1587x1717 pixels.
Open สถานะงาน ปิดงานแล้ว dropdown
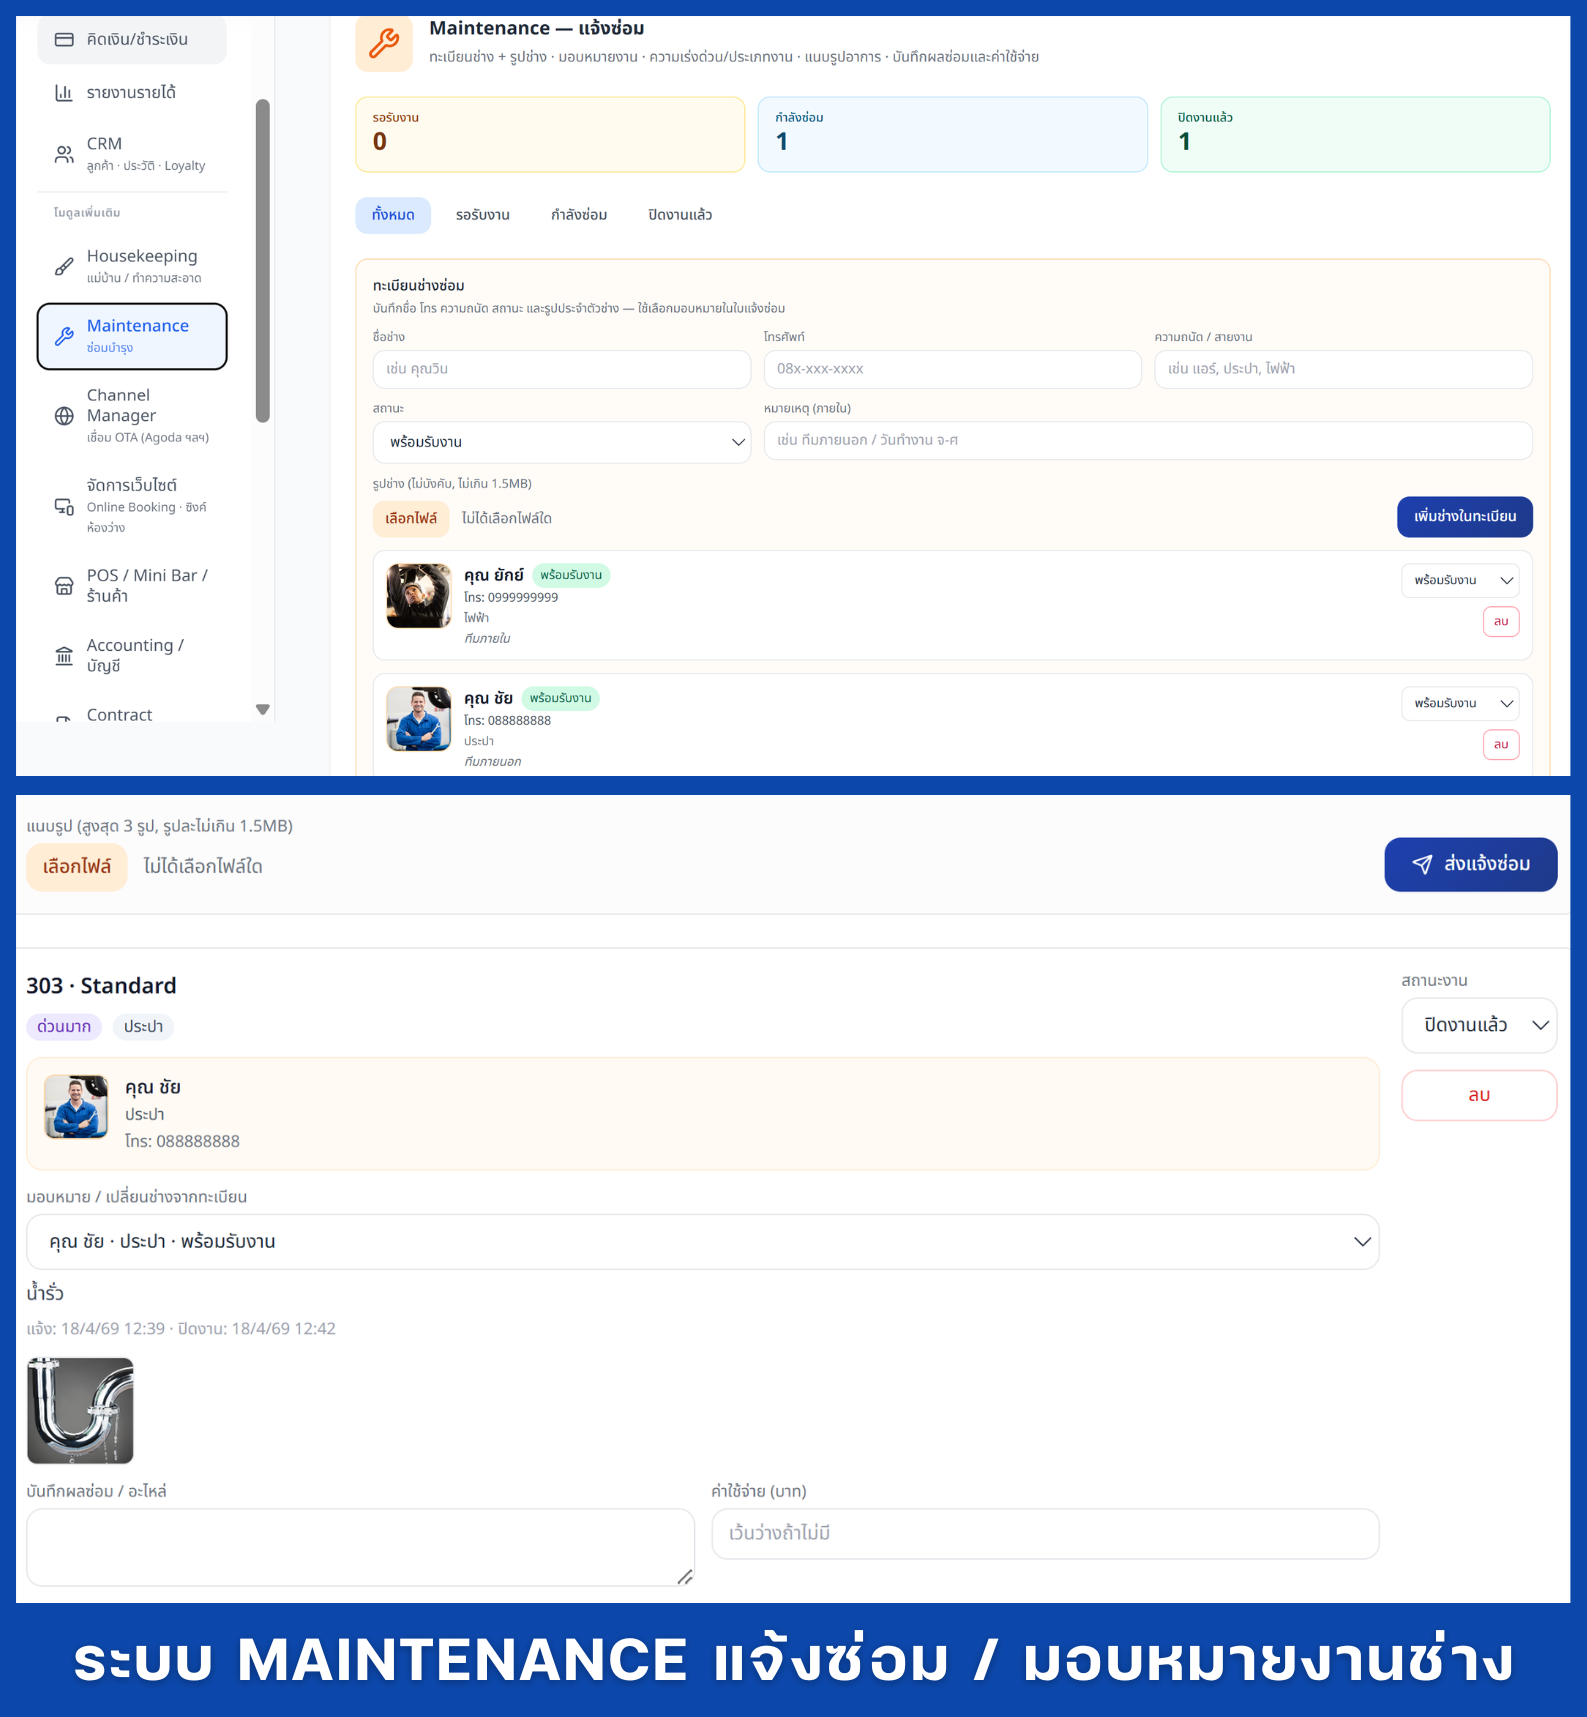[x=1479, y=1026]
